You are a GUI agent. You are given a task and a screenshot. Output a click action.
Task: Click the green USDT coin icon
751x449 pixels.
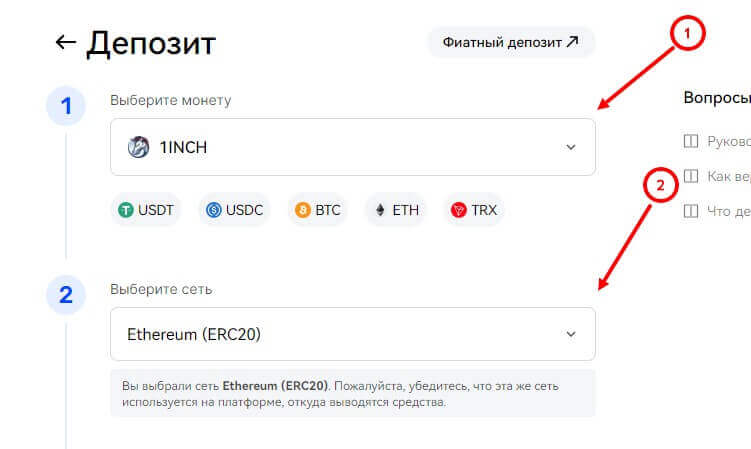pyautogui.click(x=126, y=210)
